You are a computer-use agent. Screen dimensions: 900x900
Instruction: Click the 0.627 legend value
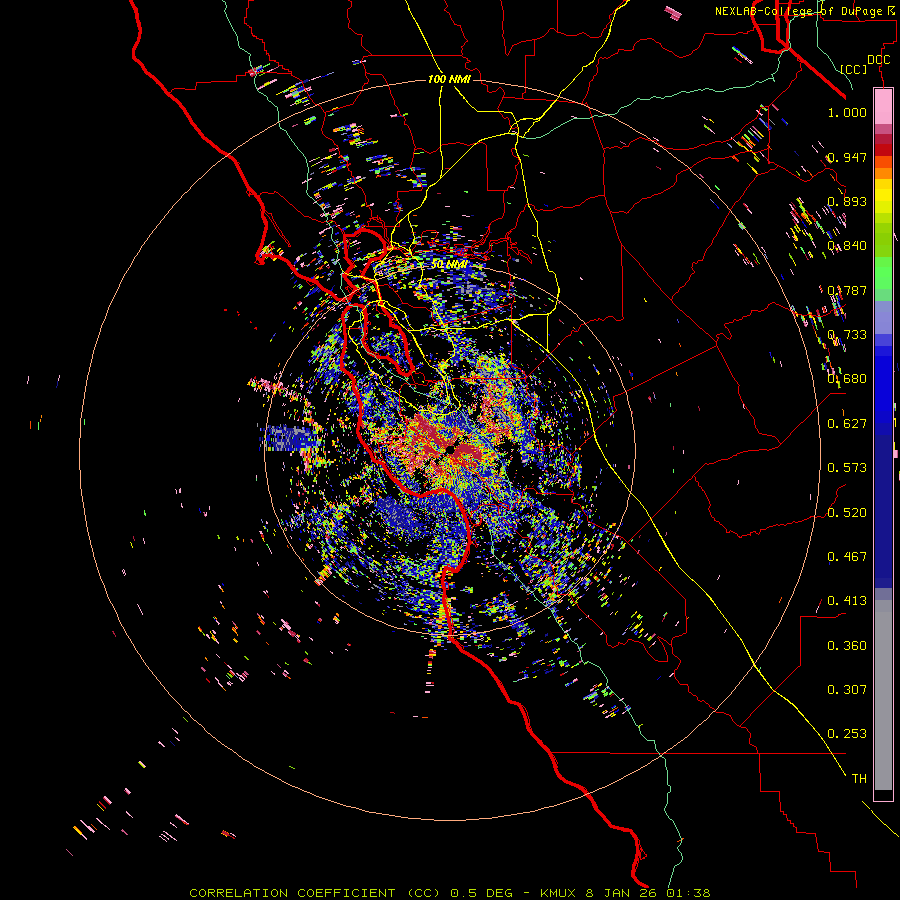tap(847, 424)
